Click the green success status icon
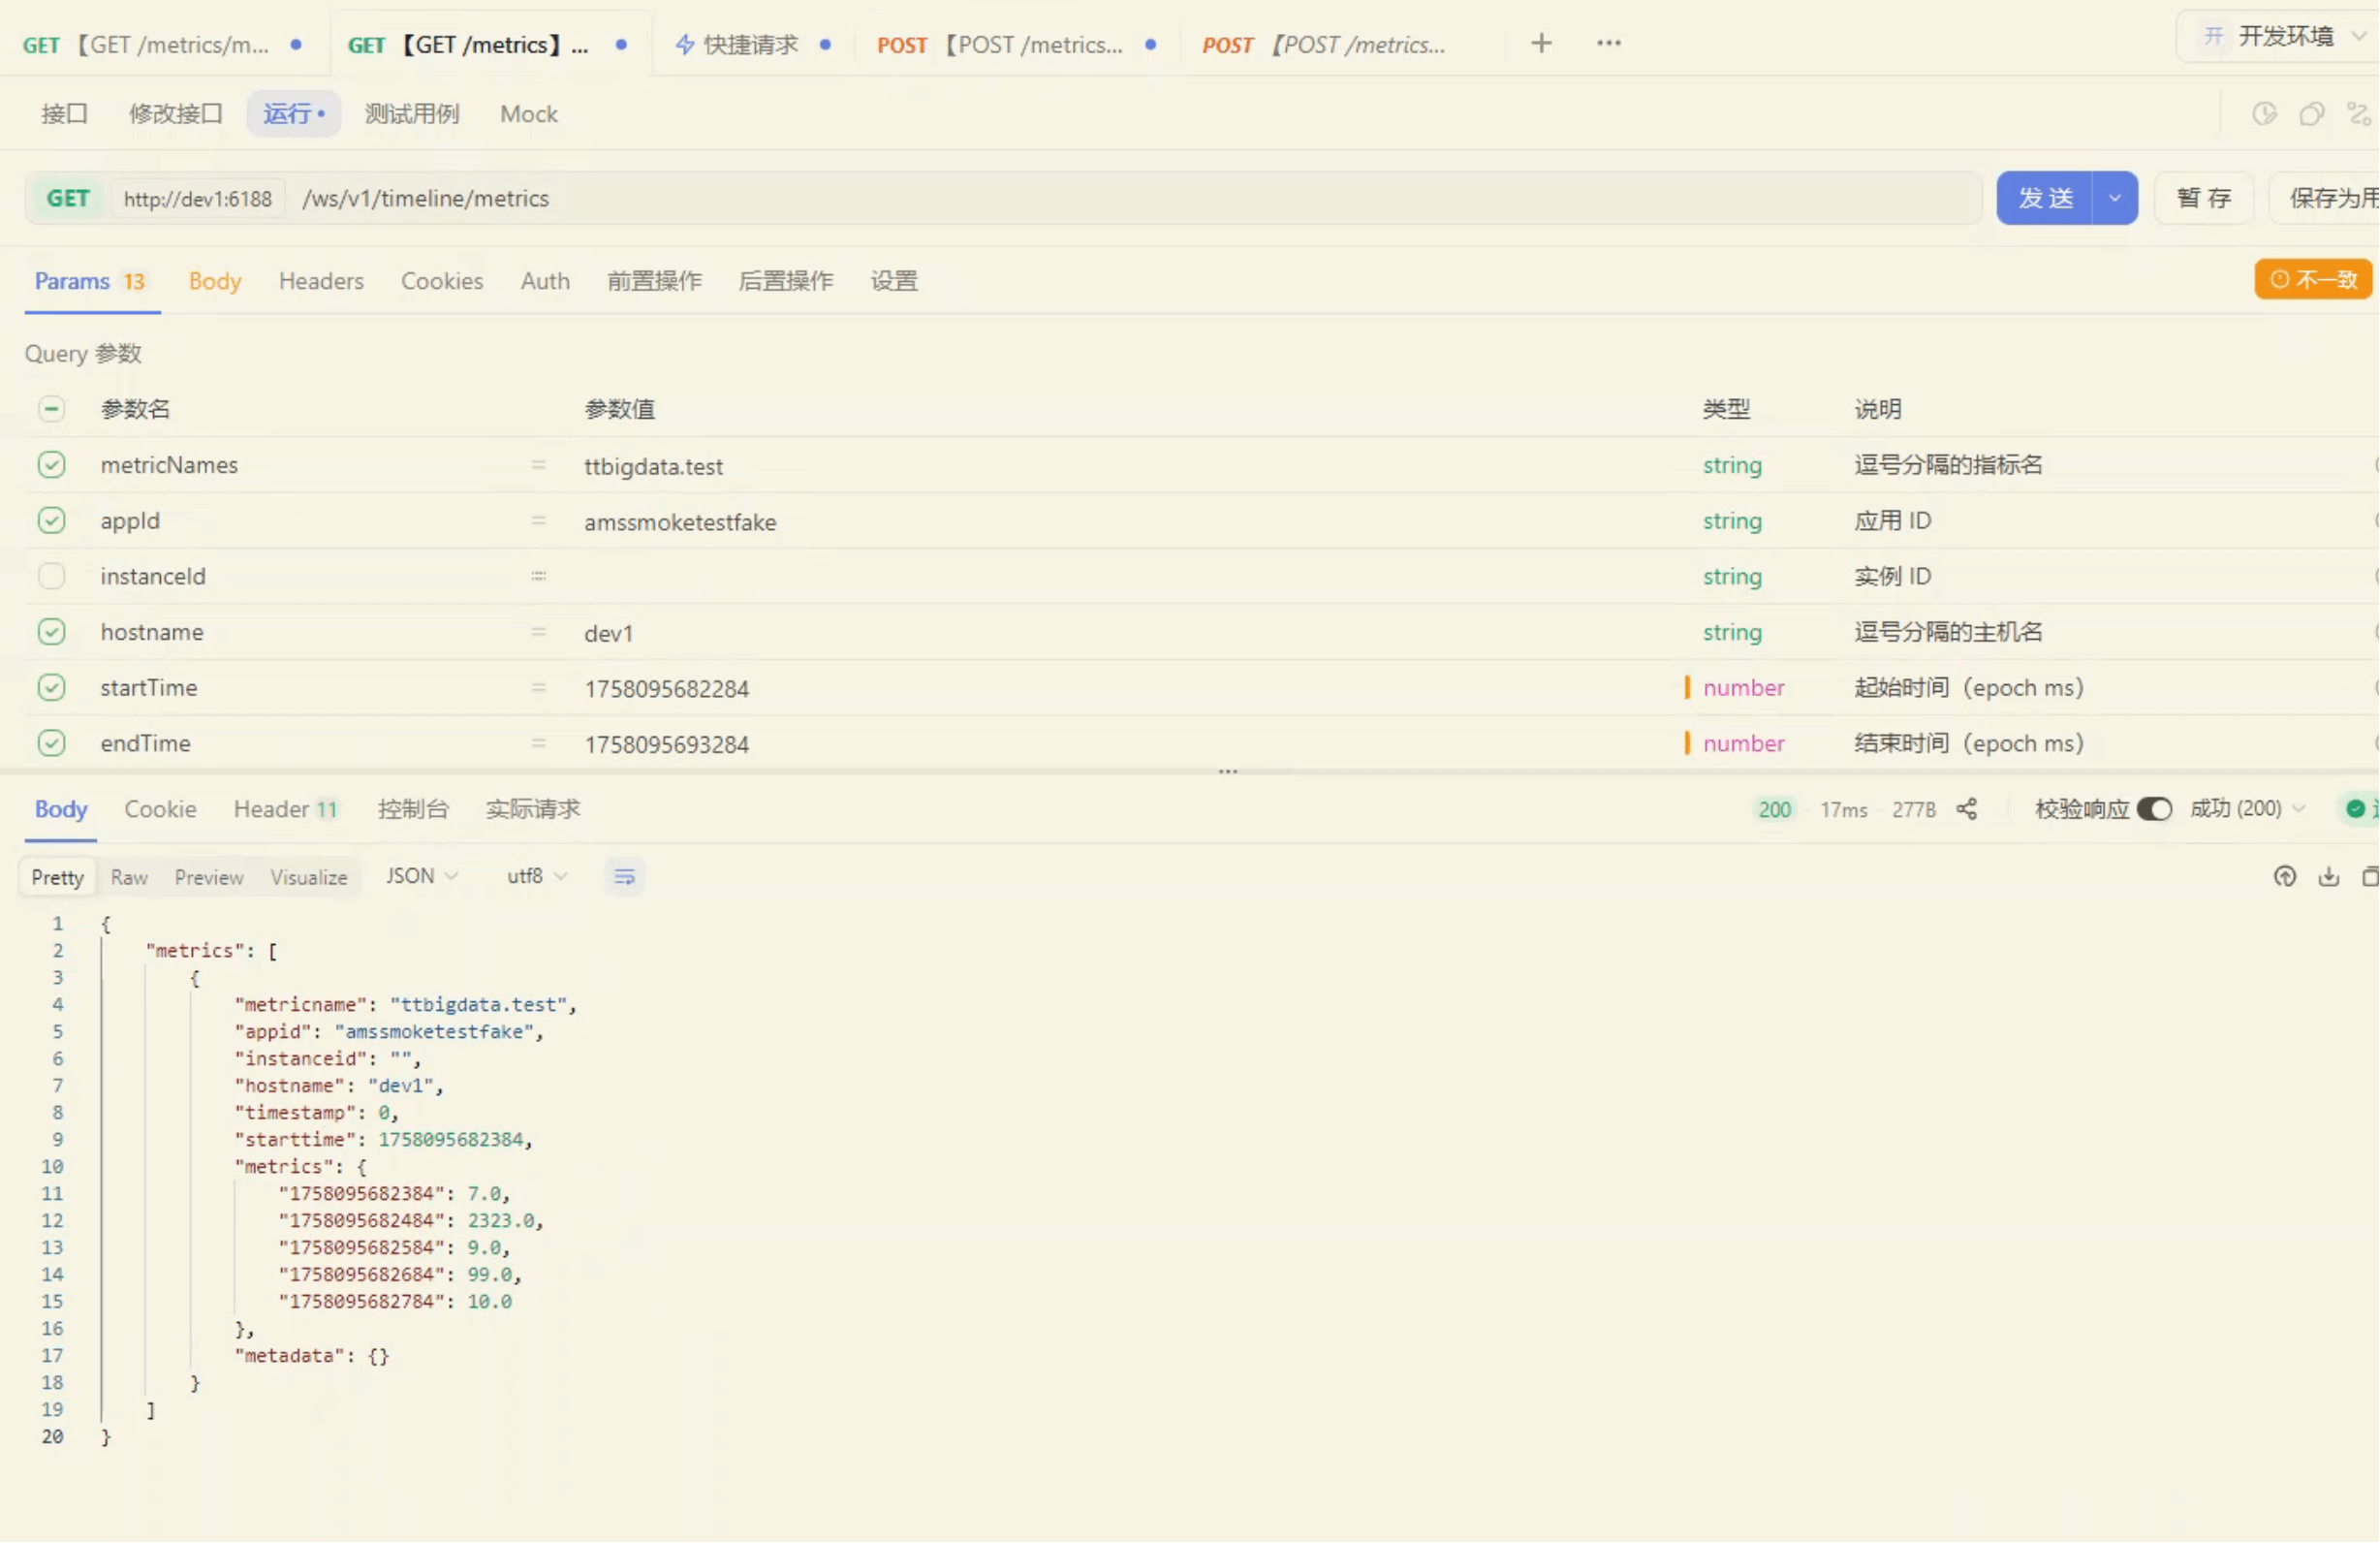Screen dimensions: 2380x1543 click(2355, 808)
